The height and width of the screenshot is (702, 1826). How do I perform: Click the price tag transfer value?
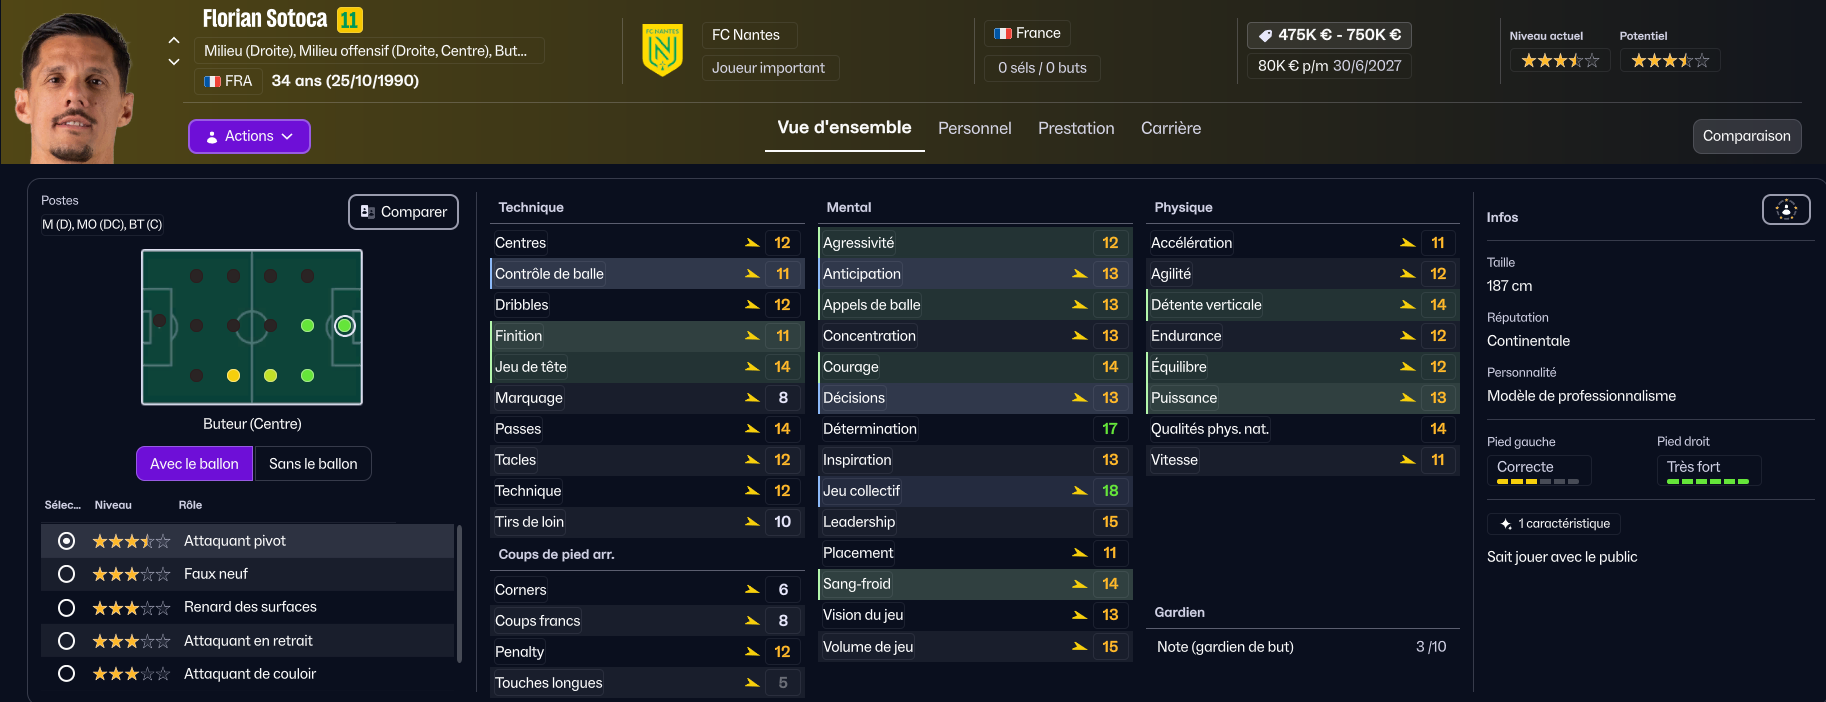tap(1329, 35)
